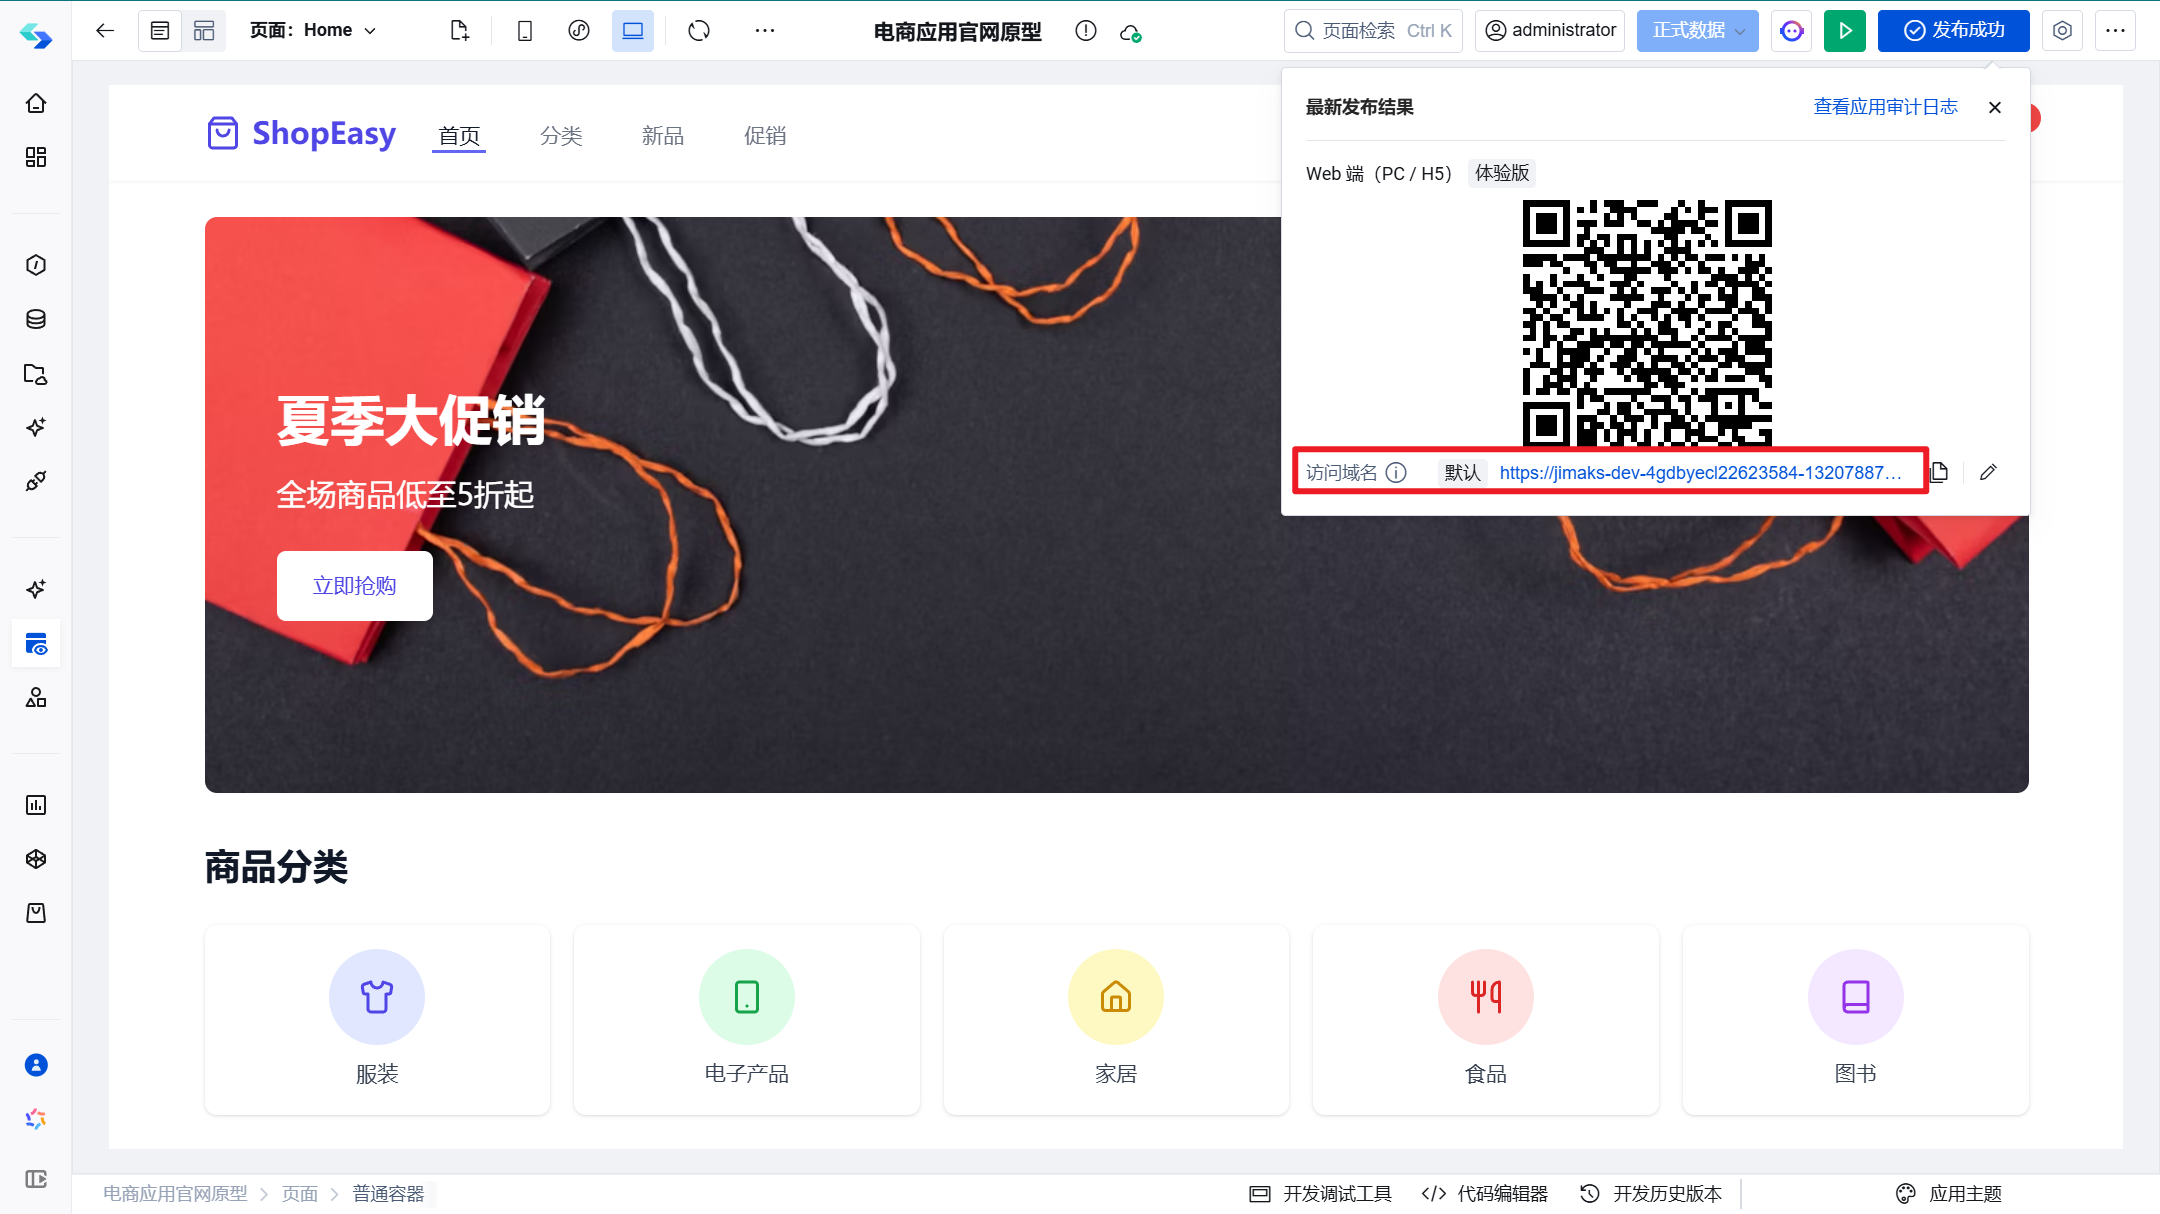Open 代码编辑器 in bottom bar
The height and width of the screenshot is (1214, 2160).
click(x=1485, y=1194)
